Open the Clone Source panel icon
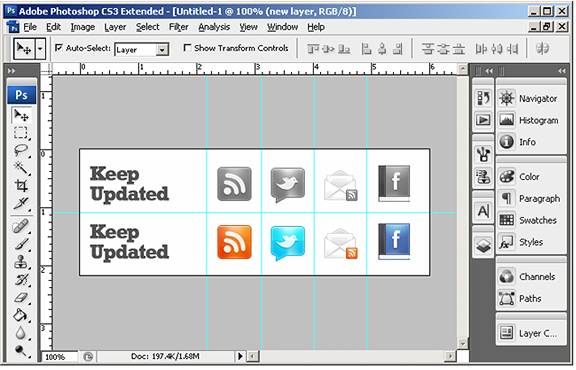The image size is (576, 370). pyautogui.click(x=483, y=176)
